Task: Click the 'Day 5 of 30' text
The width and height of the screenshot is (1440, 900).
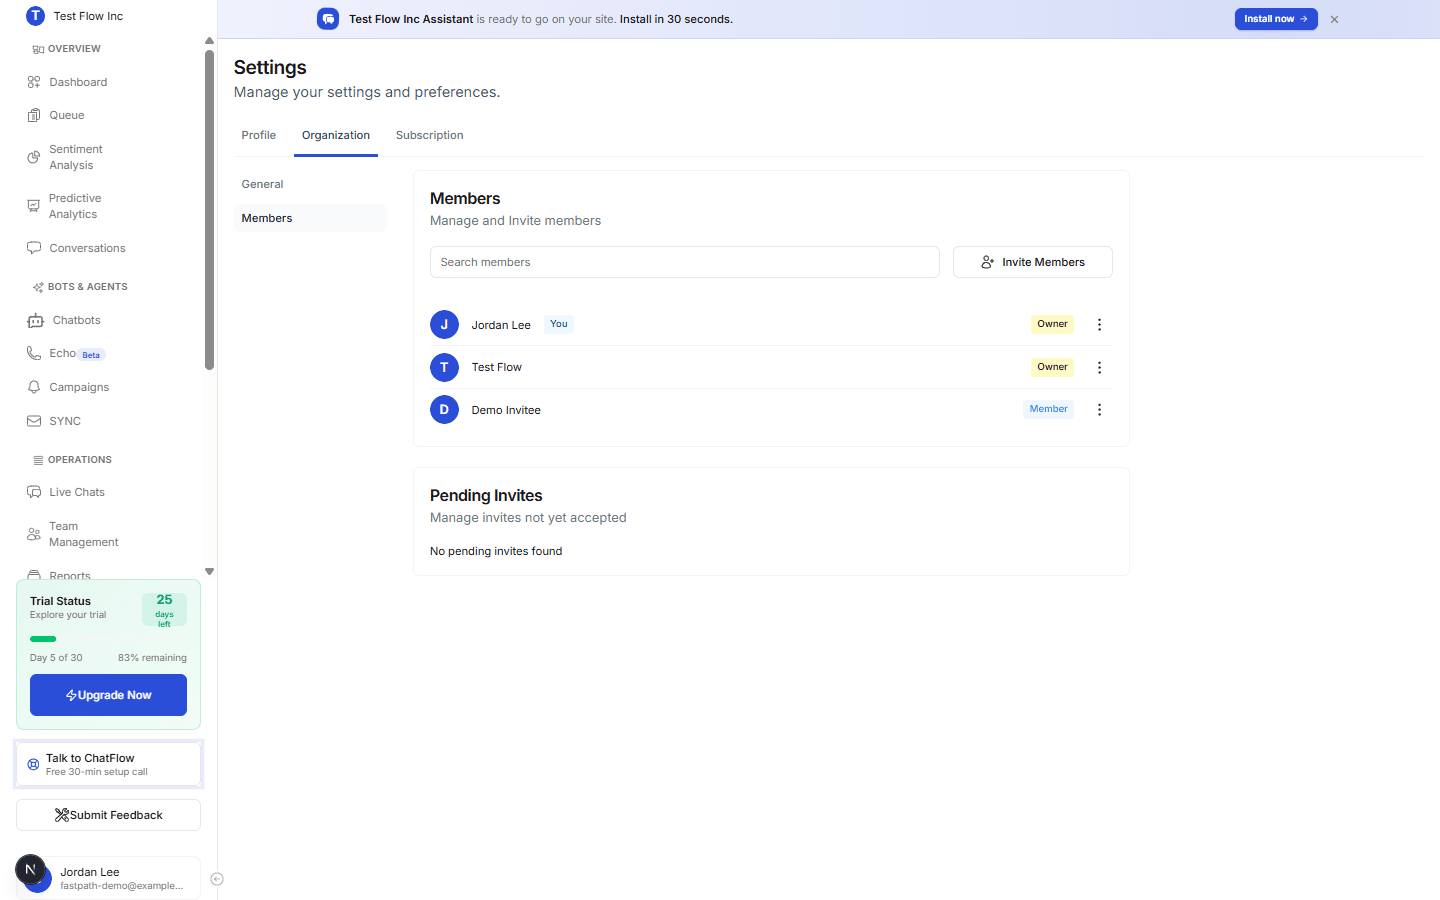Action: [56, 658]
